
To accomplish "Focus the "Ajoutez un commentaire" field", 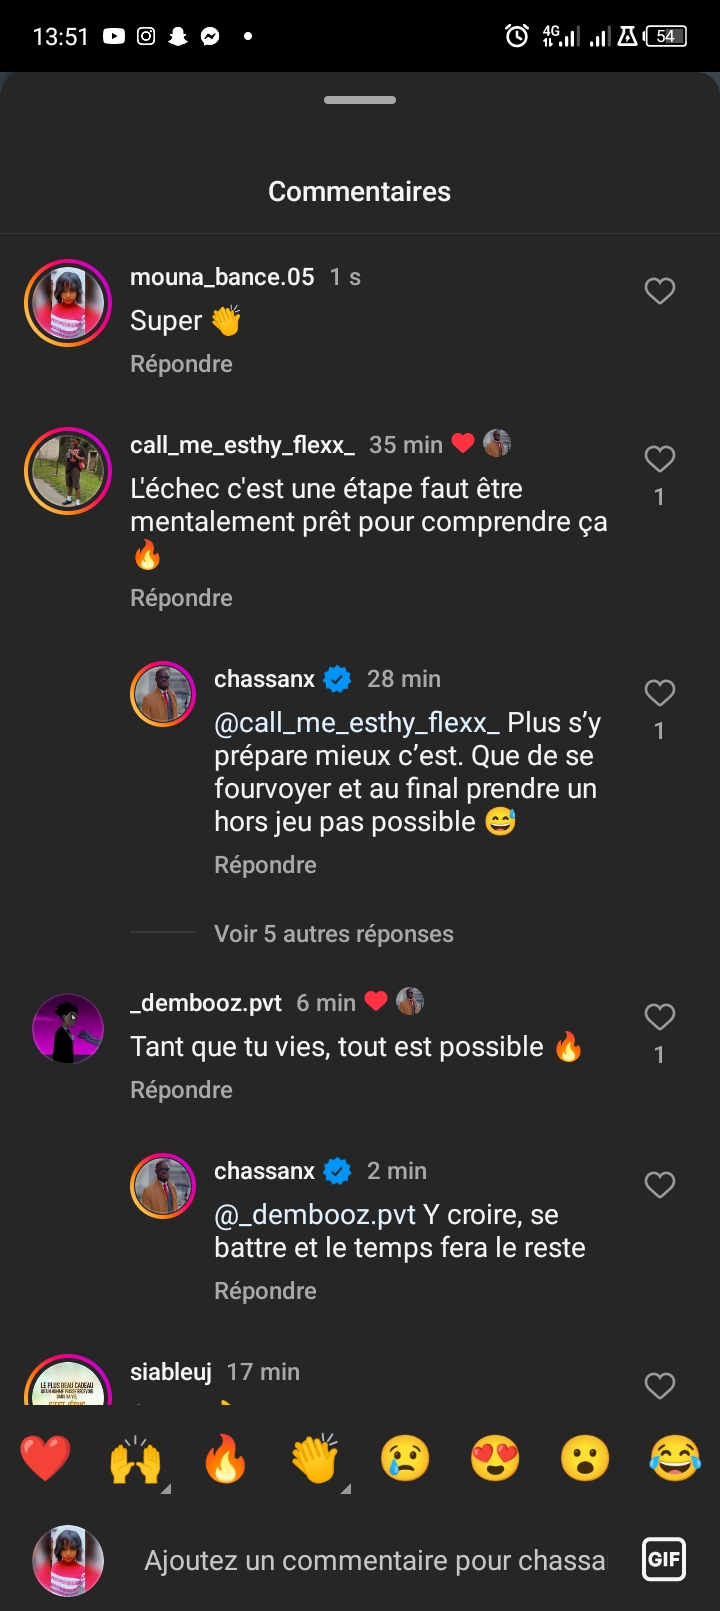I will [x=374, y=1560].
